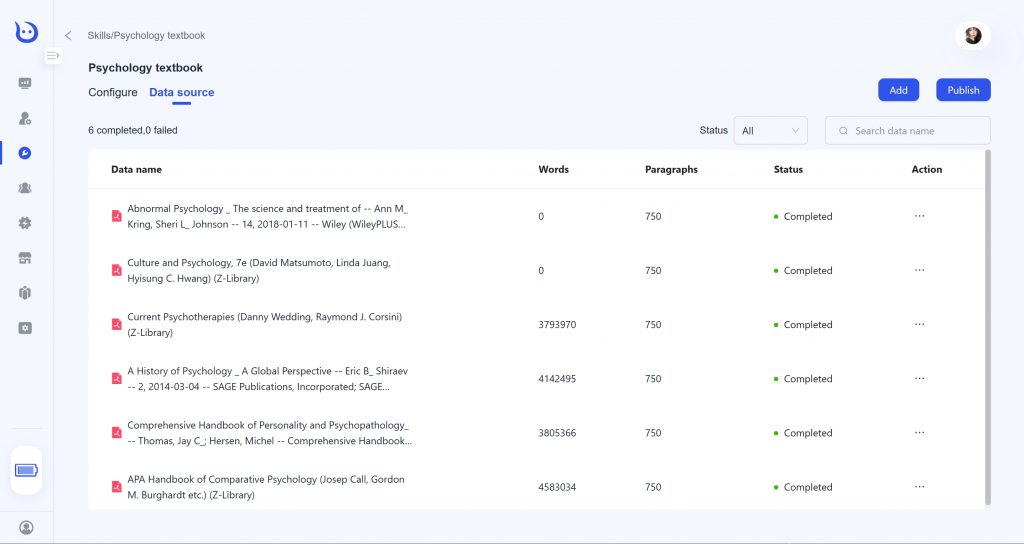
Task: Open action menu for Current Psychotherapies row
Action: tap(920, 325)
